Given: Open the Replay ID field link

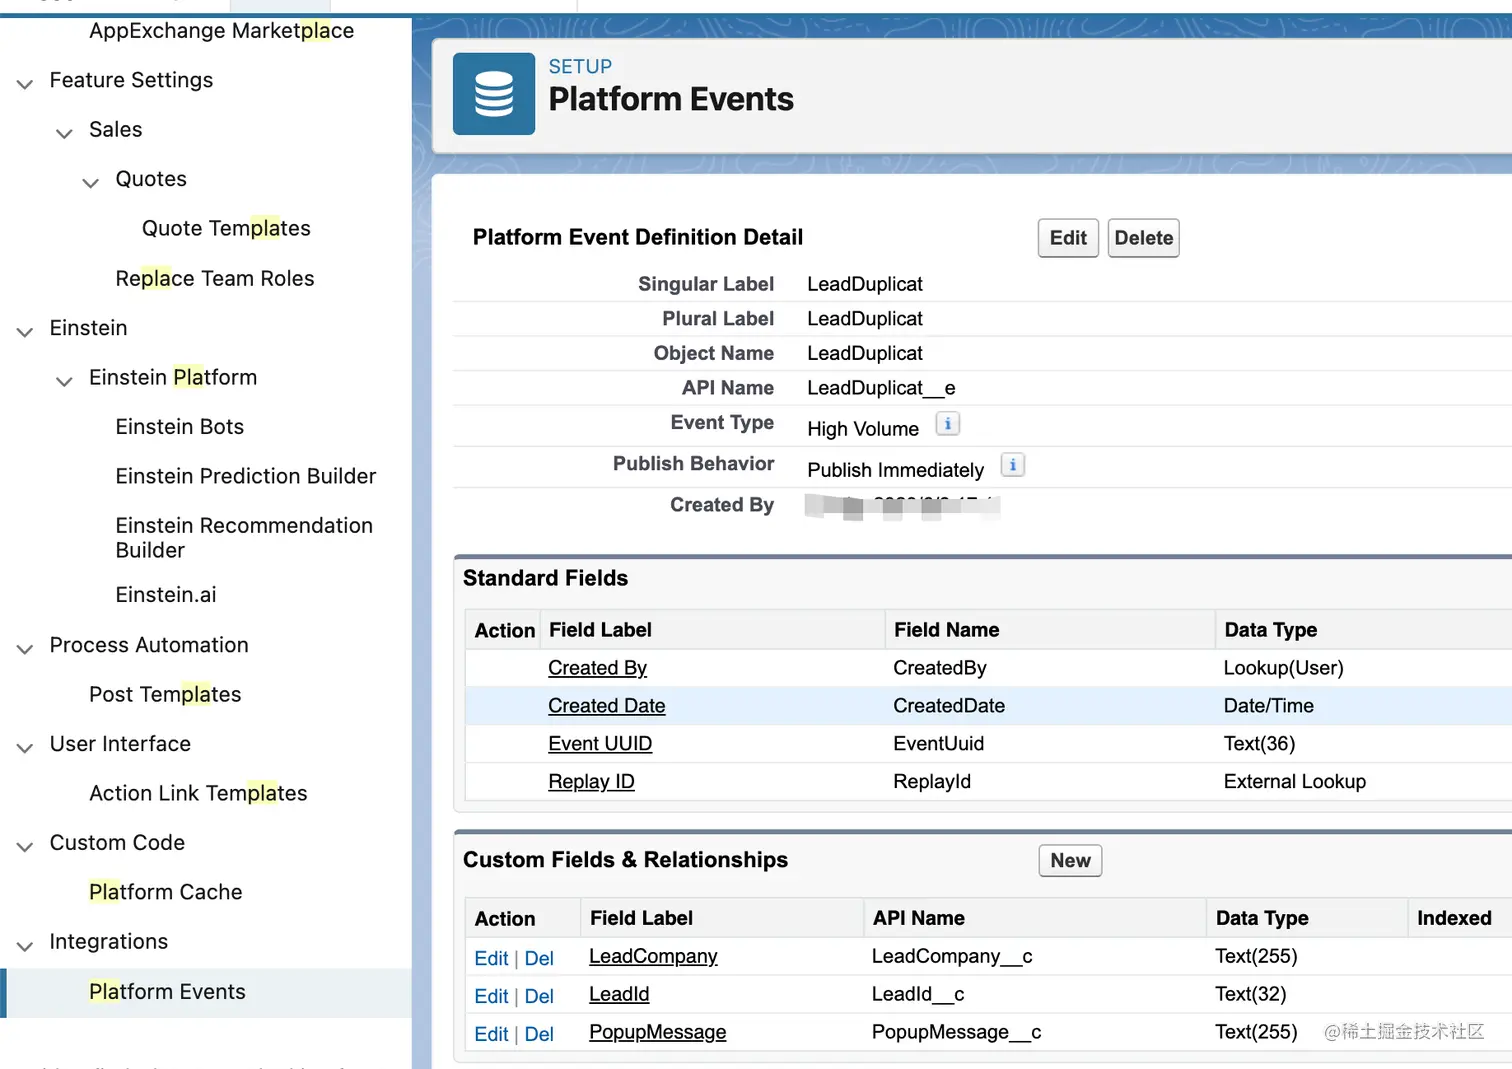Looking at the screenshot, I should click(x=591, y=782).
